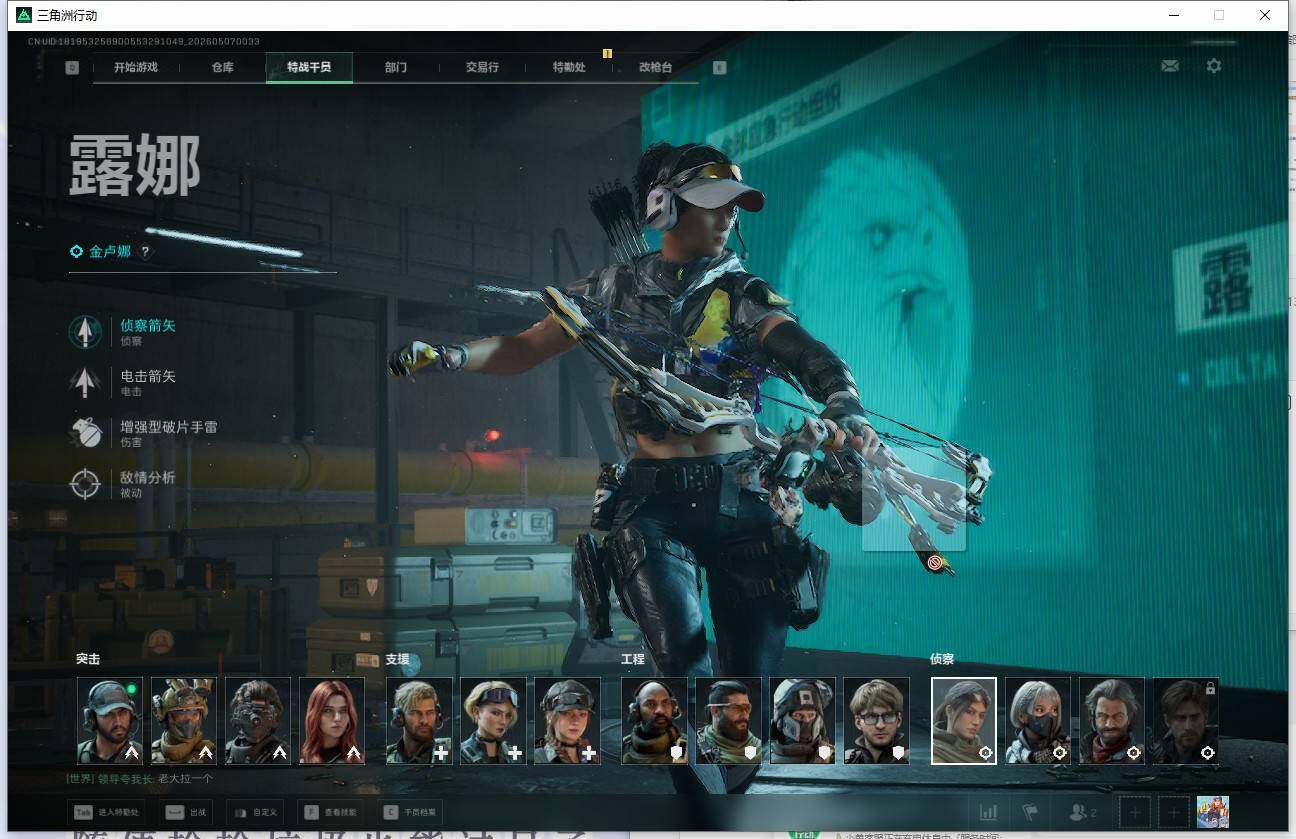Select the 侦察箭矢 skill icon
Viewport: 1296px width, 839px height.
click(85, 332)
